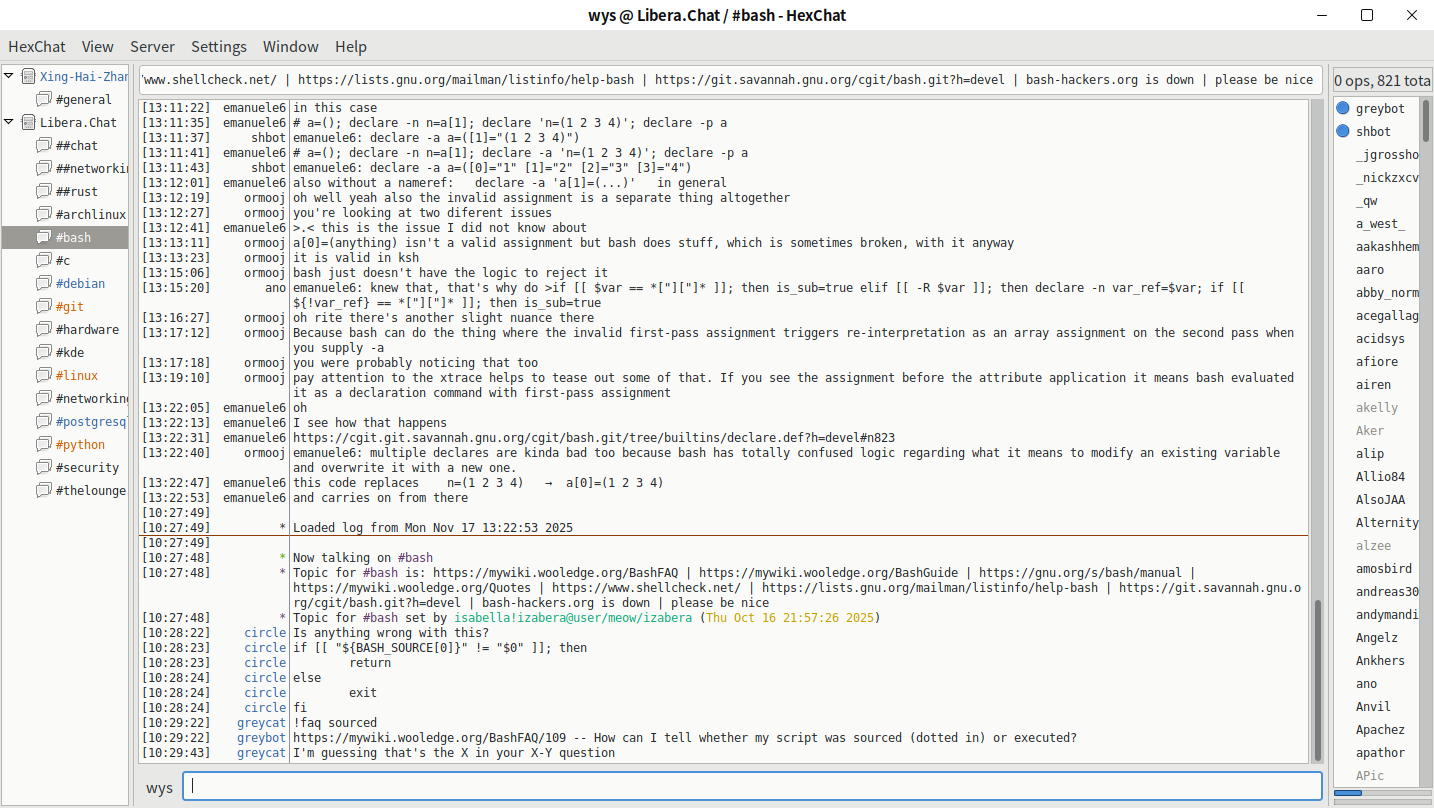Screen dimensions: 1434x808
Task: Open the declare.def cgit savannah link
Action: click(x=593, y=438)
